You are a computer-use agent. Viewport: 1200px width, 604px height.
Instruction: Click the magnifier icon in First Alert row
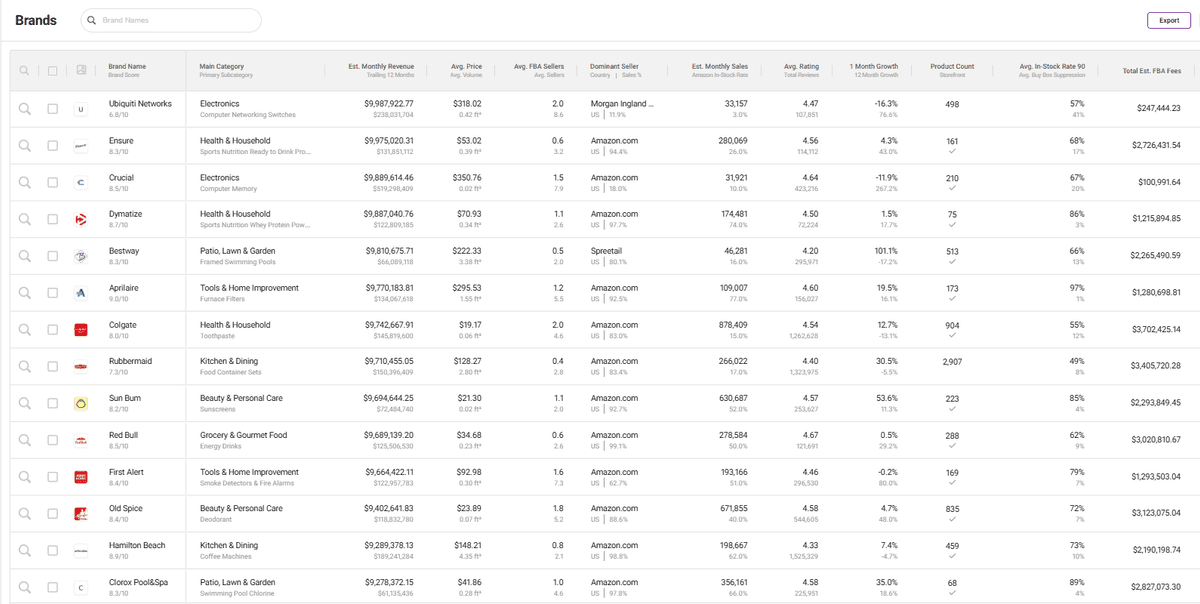pyautogui.click(x=25, y=477)
